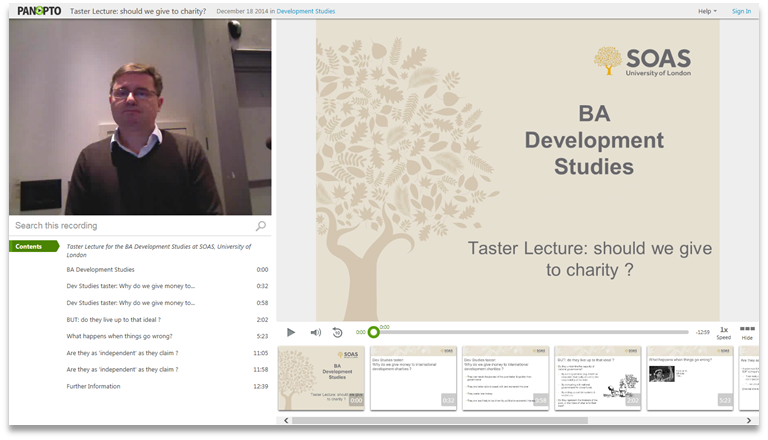Change playback speed 1x

[x=723, y=333]
